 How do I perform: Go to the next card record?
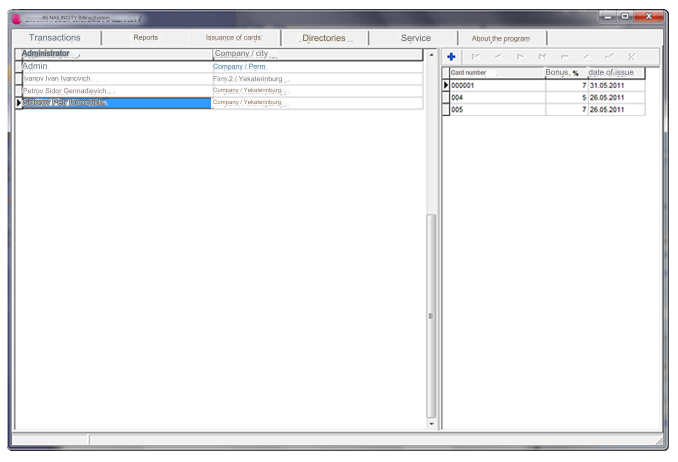click(x=520, y=57)
